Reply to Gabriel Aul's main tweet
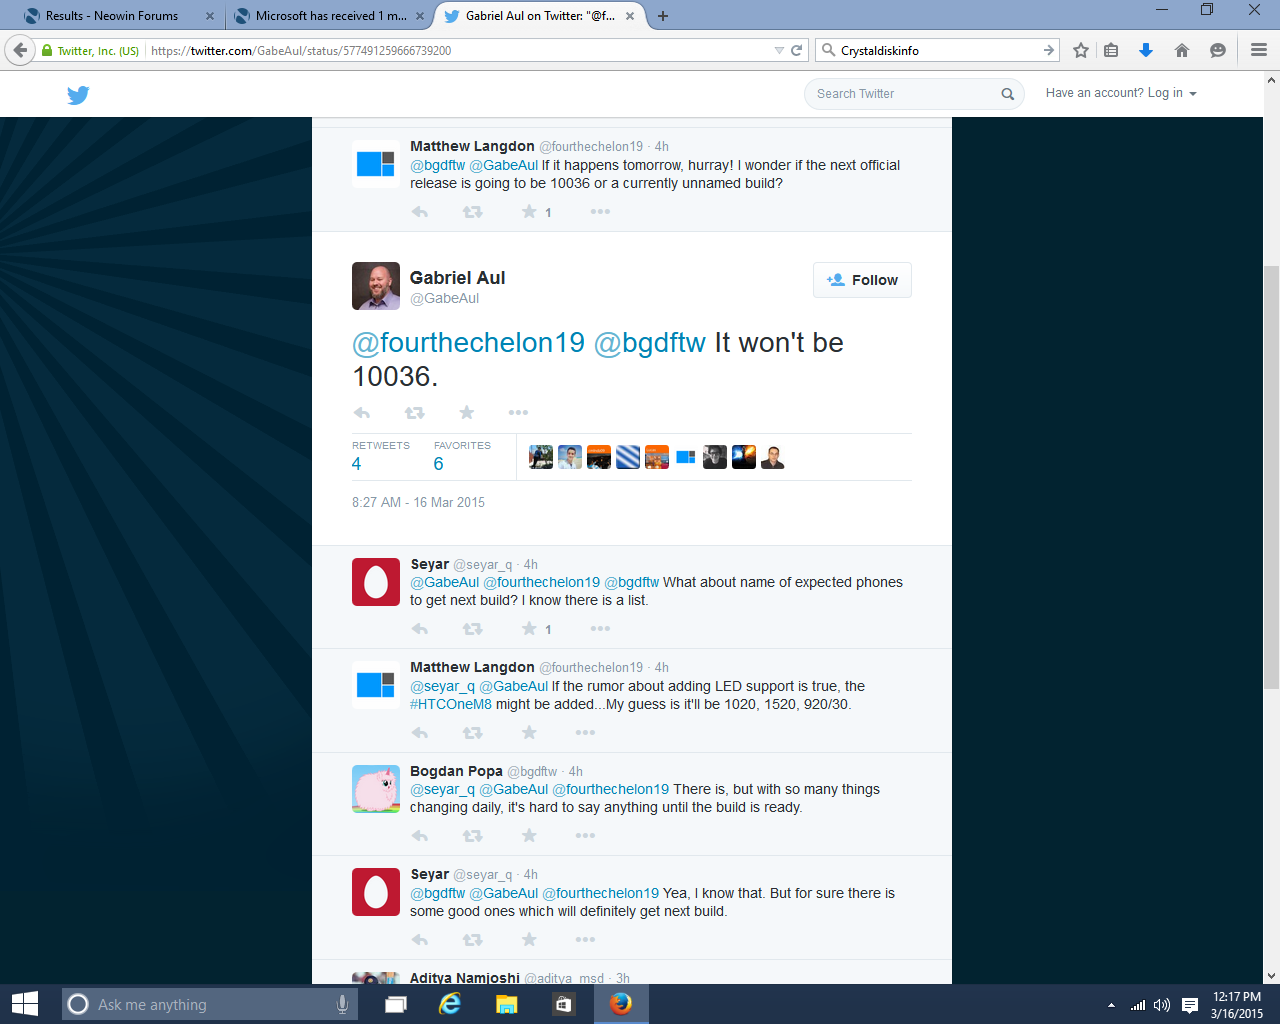The width and height of the screenshot is (1280, 1024). [x=362, y=413]
